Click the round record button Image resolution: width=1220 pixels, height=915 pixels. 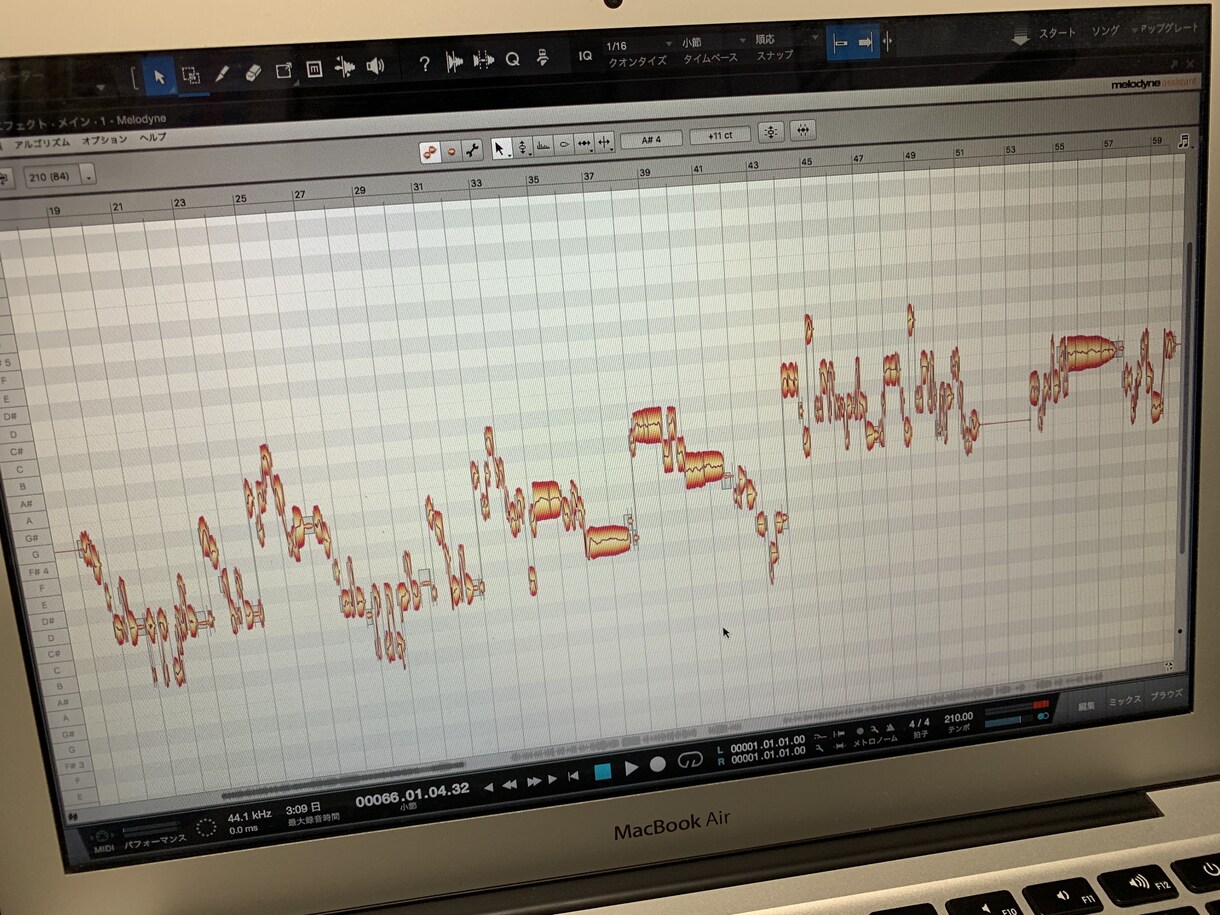click(x=657, y=764)
